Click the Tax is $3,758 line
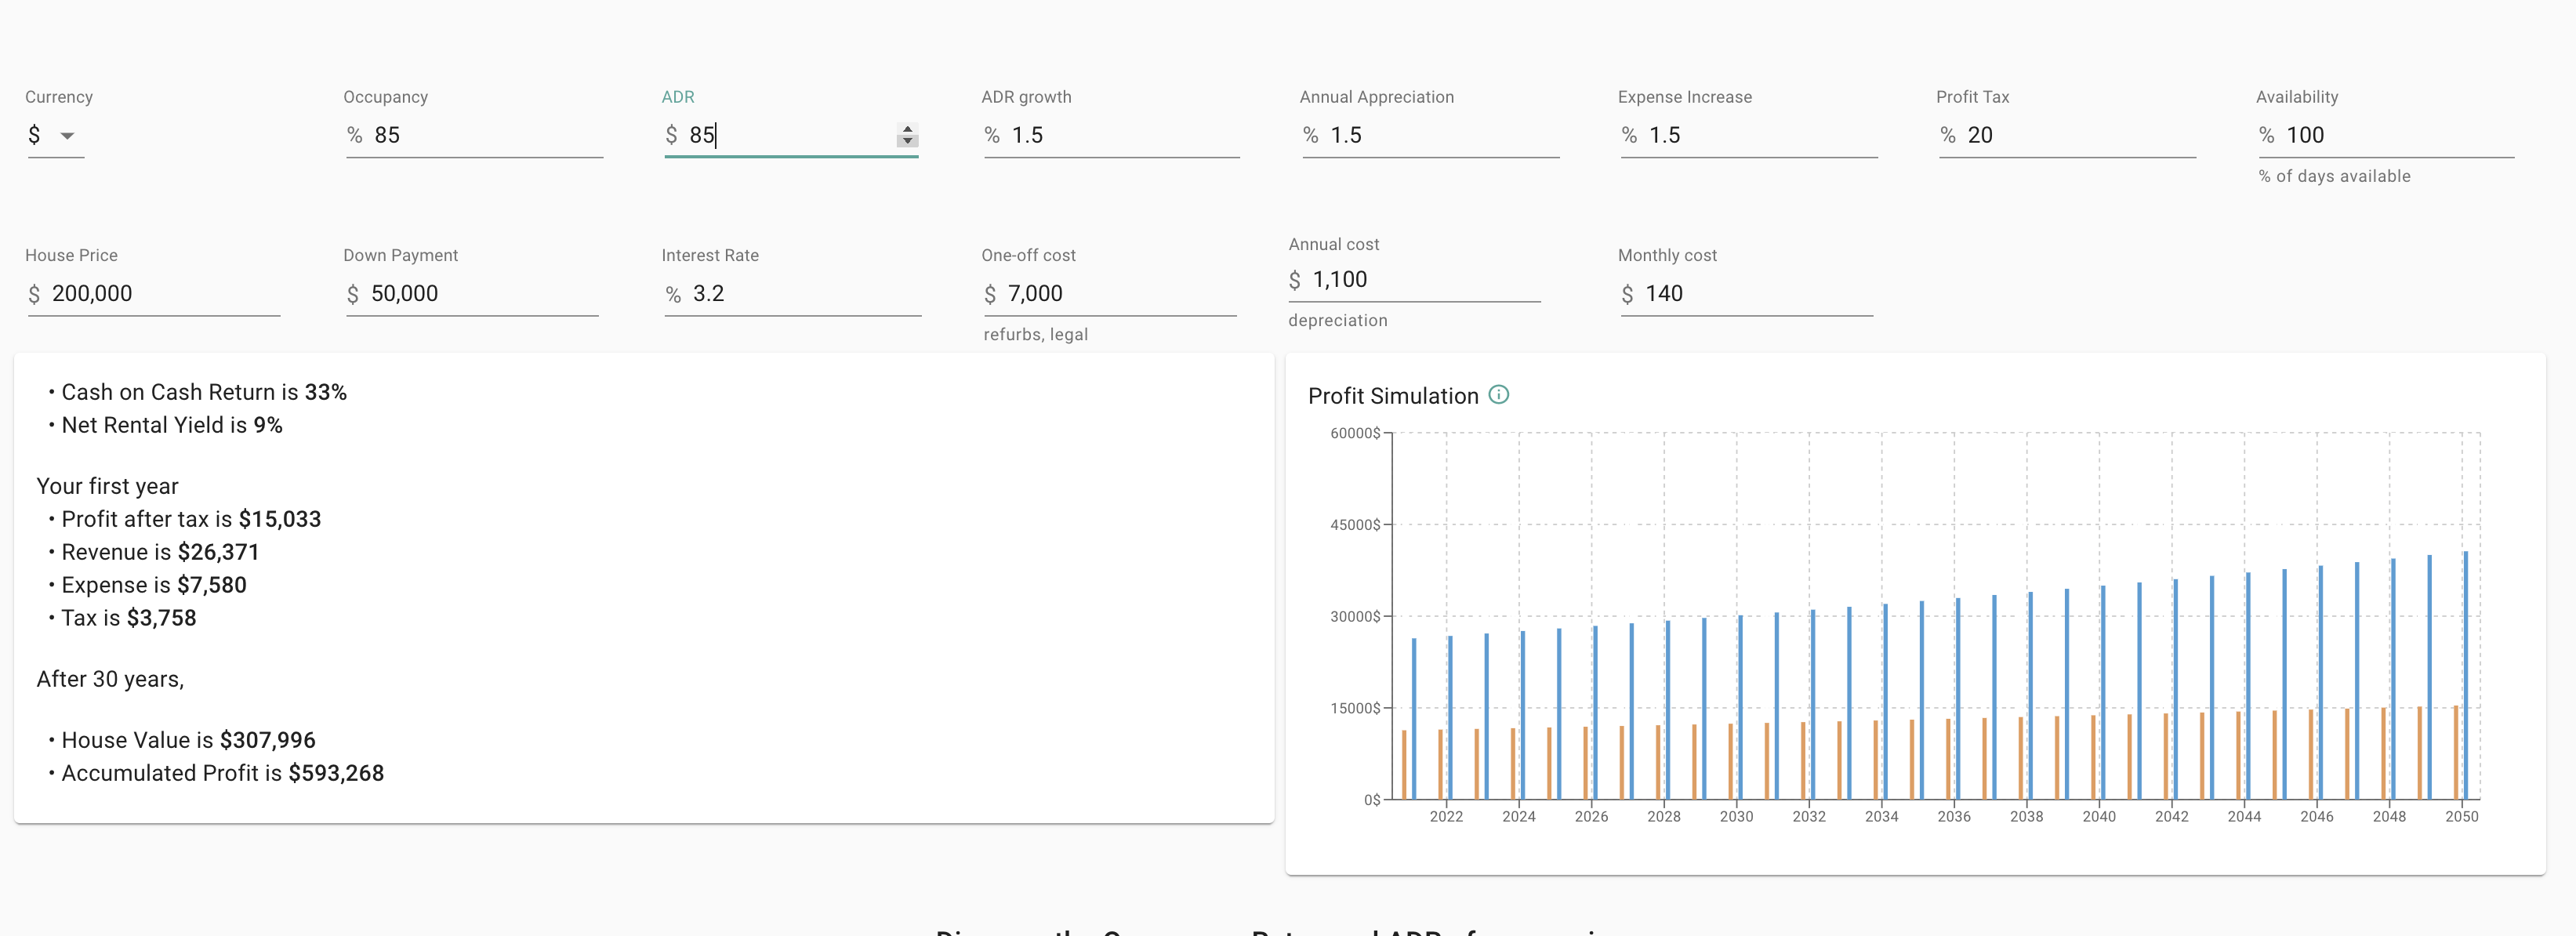This screenshot has width=2576, height=936. click(129, 618)
